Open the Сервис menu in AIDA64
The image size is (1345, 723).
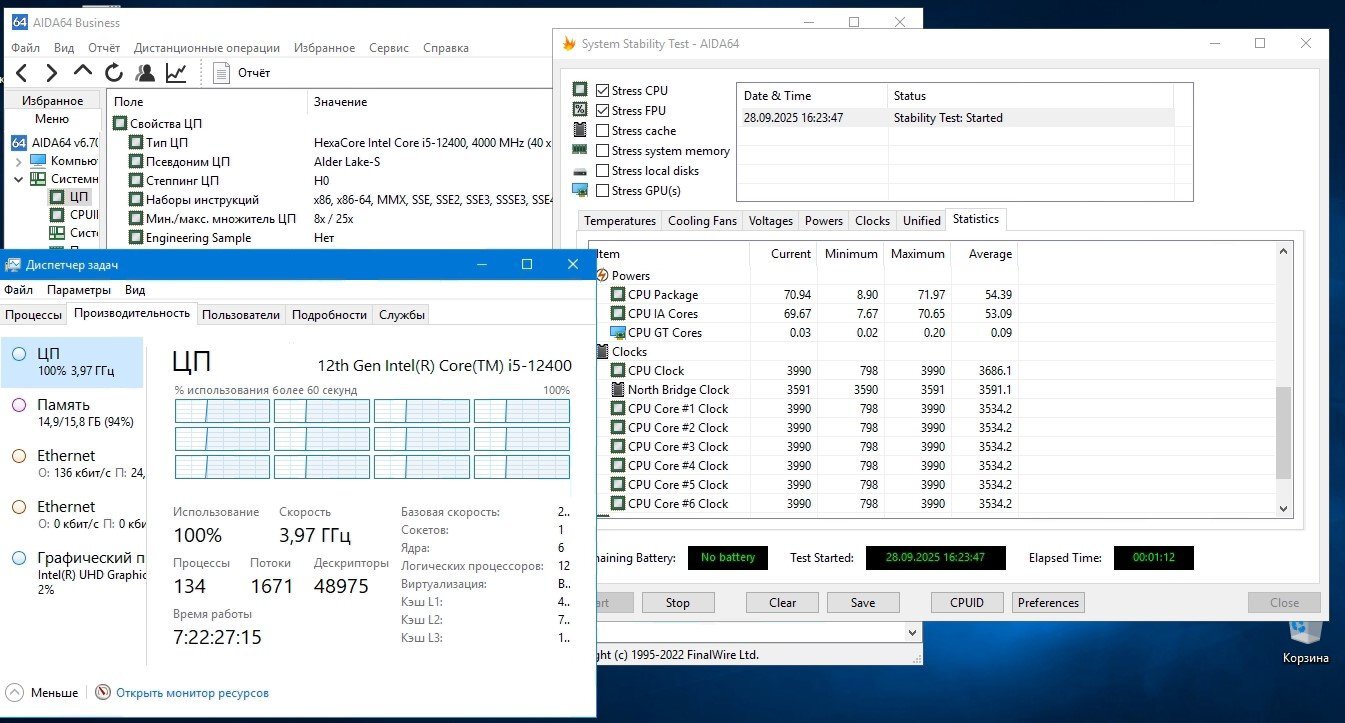pyautogui.click(x=388, y=47)
